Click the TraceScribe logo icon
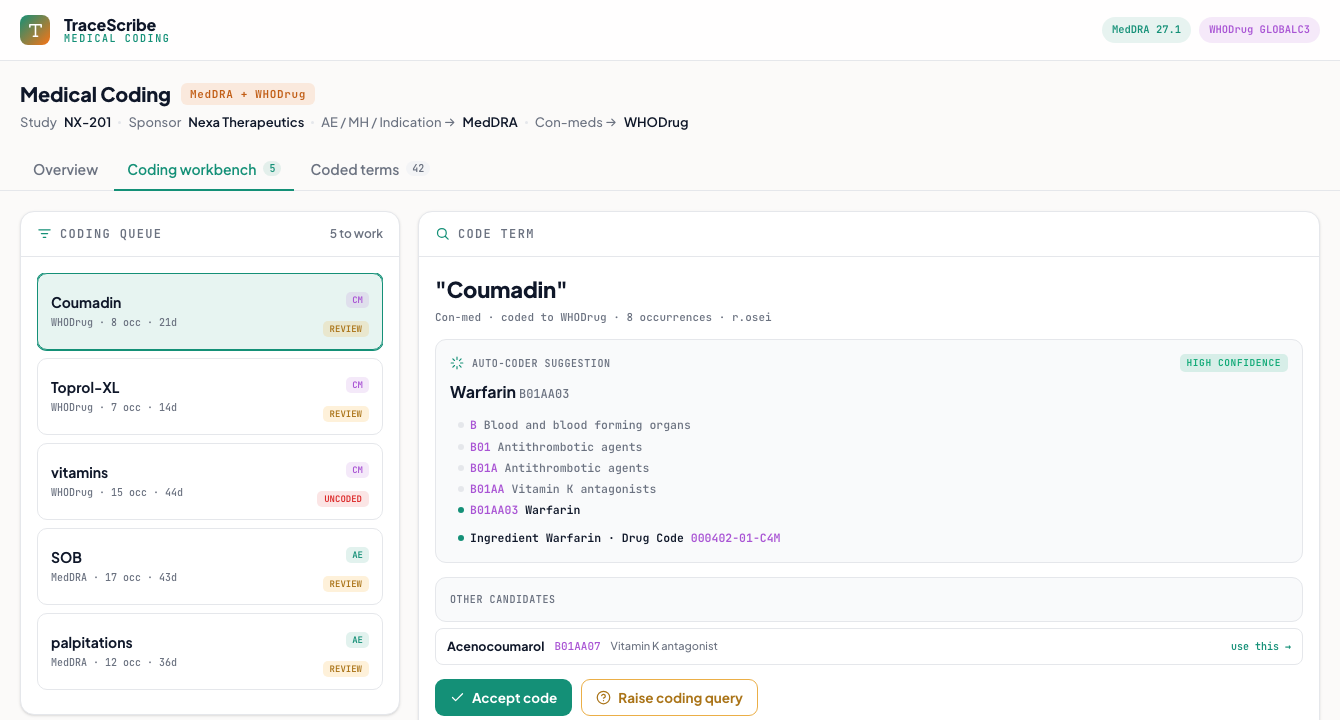The width and height of the screenshot is (1340, 720). [35, 30]
